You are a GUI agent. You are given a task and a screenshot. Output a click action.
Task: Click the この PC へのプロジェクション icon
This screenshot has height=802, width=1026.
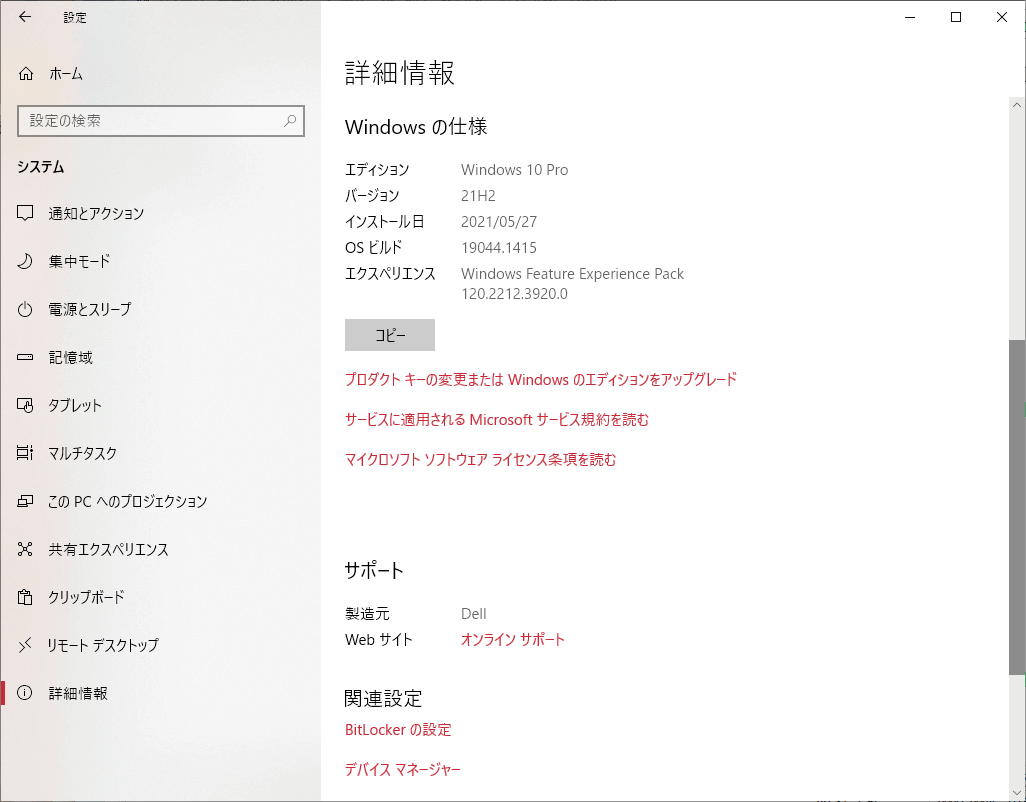(x=25, y=501)
